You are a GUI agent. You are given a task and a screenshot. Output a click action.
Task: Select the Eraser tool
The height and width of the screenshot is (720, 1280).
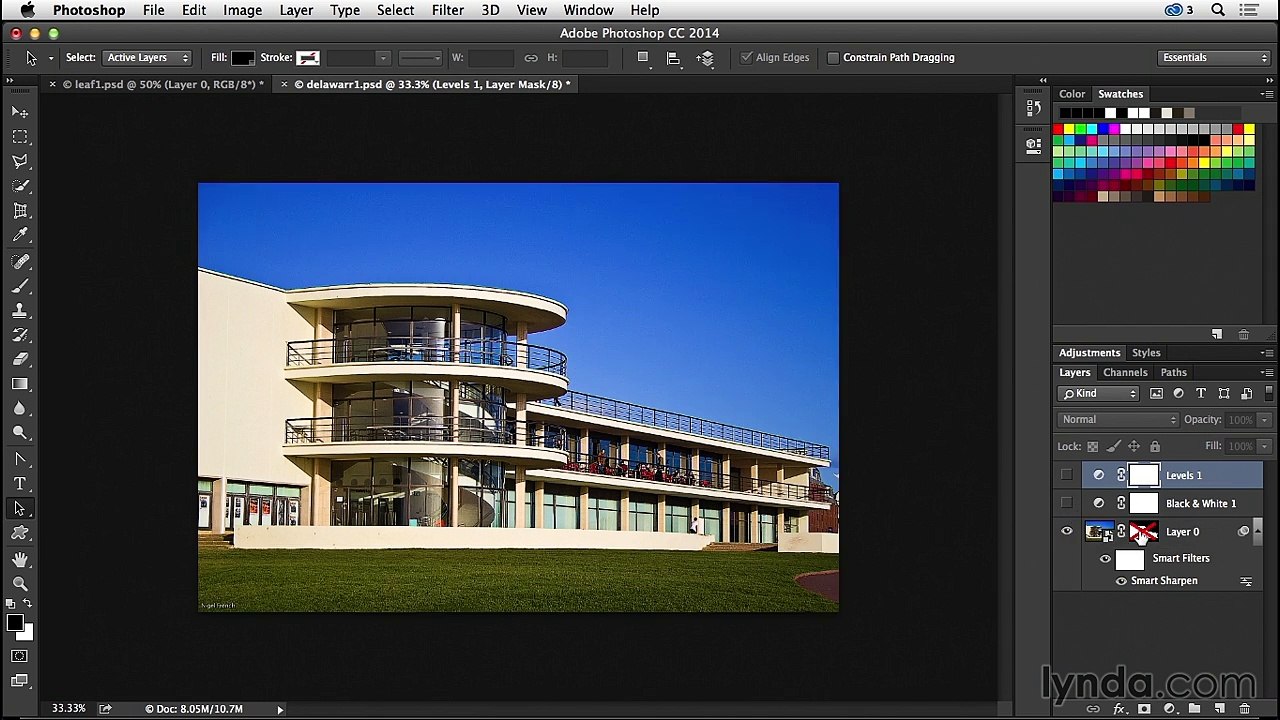(x=20, y=359)
